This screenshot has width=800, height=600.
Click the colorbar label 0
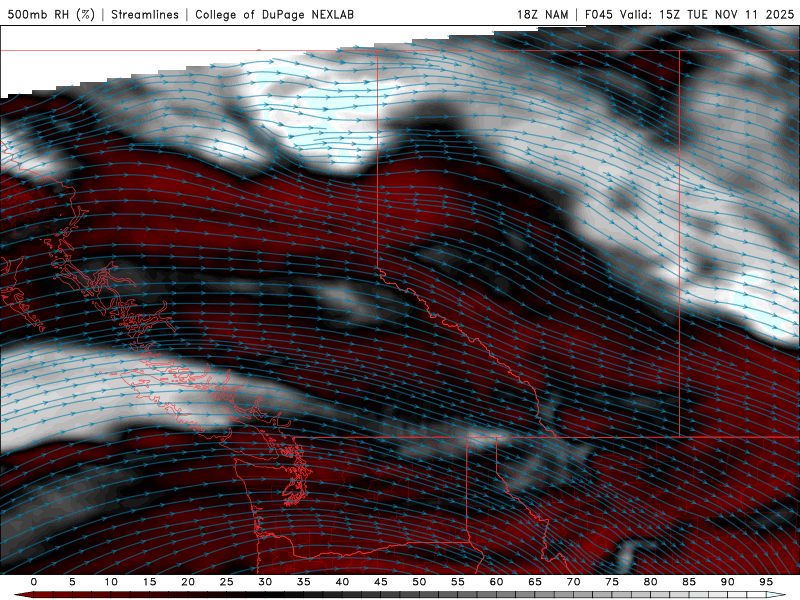pyautogui.click(x=34, y=582)
